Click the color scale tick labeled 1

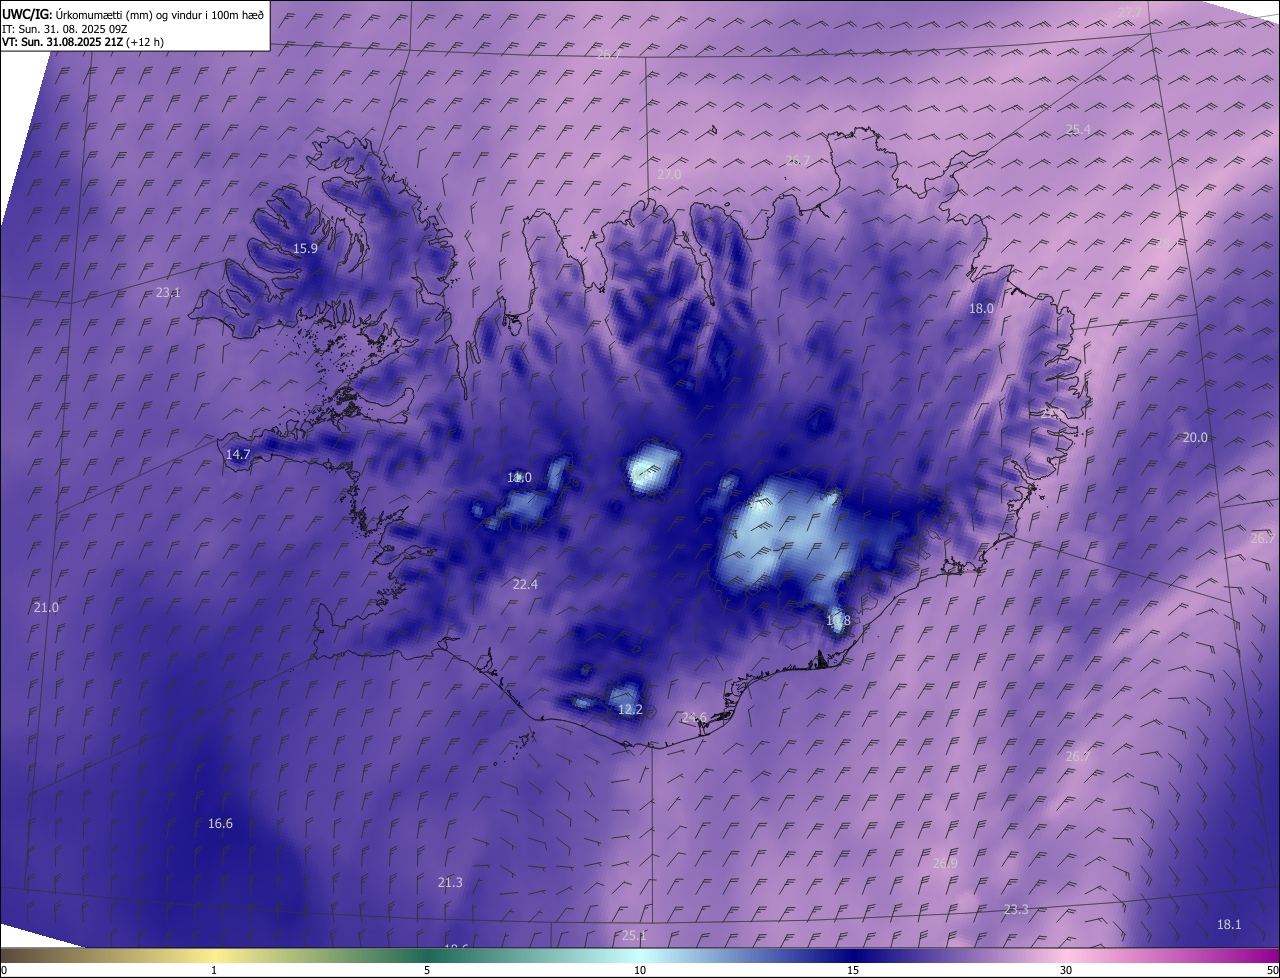tap(214, 971)
